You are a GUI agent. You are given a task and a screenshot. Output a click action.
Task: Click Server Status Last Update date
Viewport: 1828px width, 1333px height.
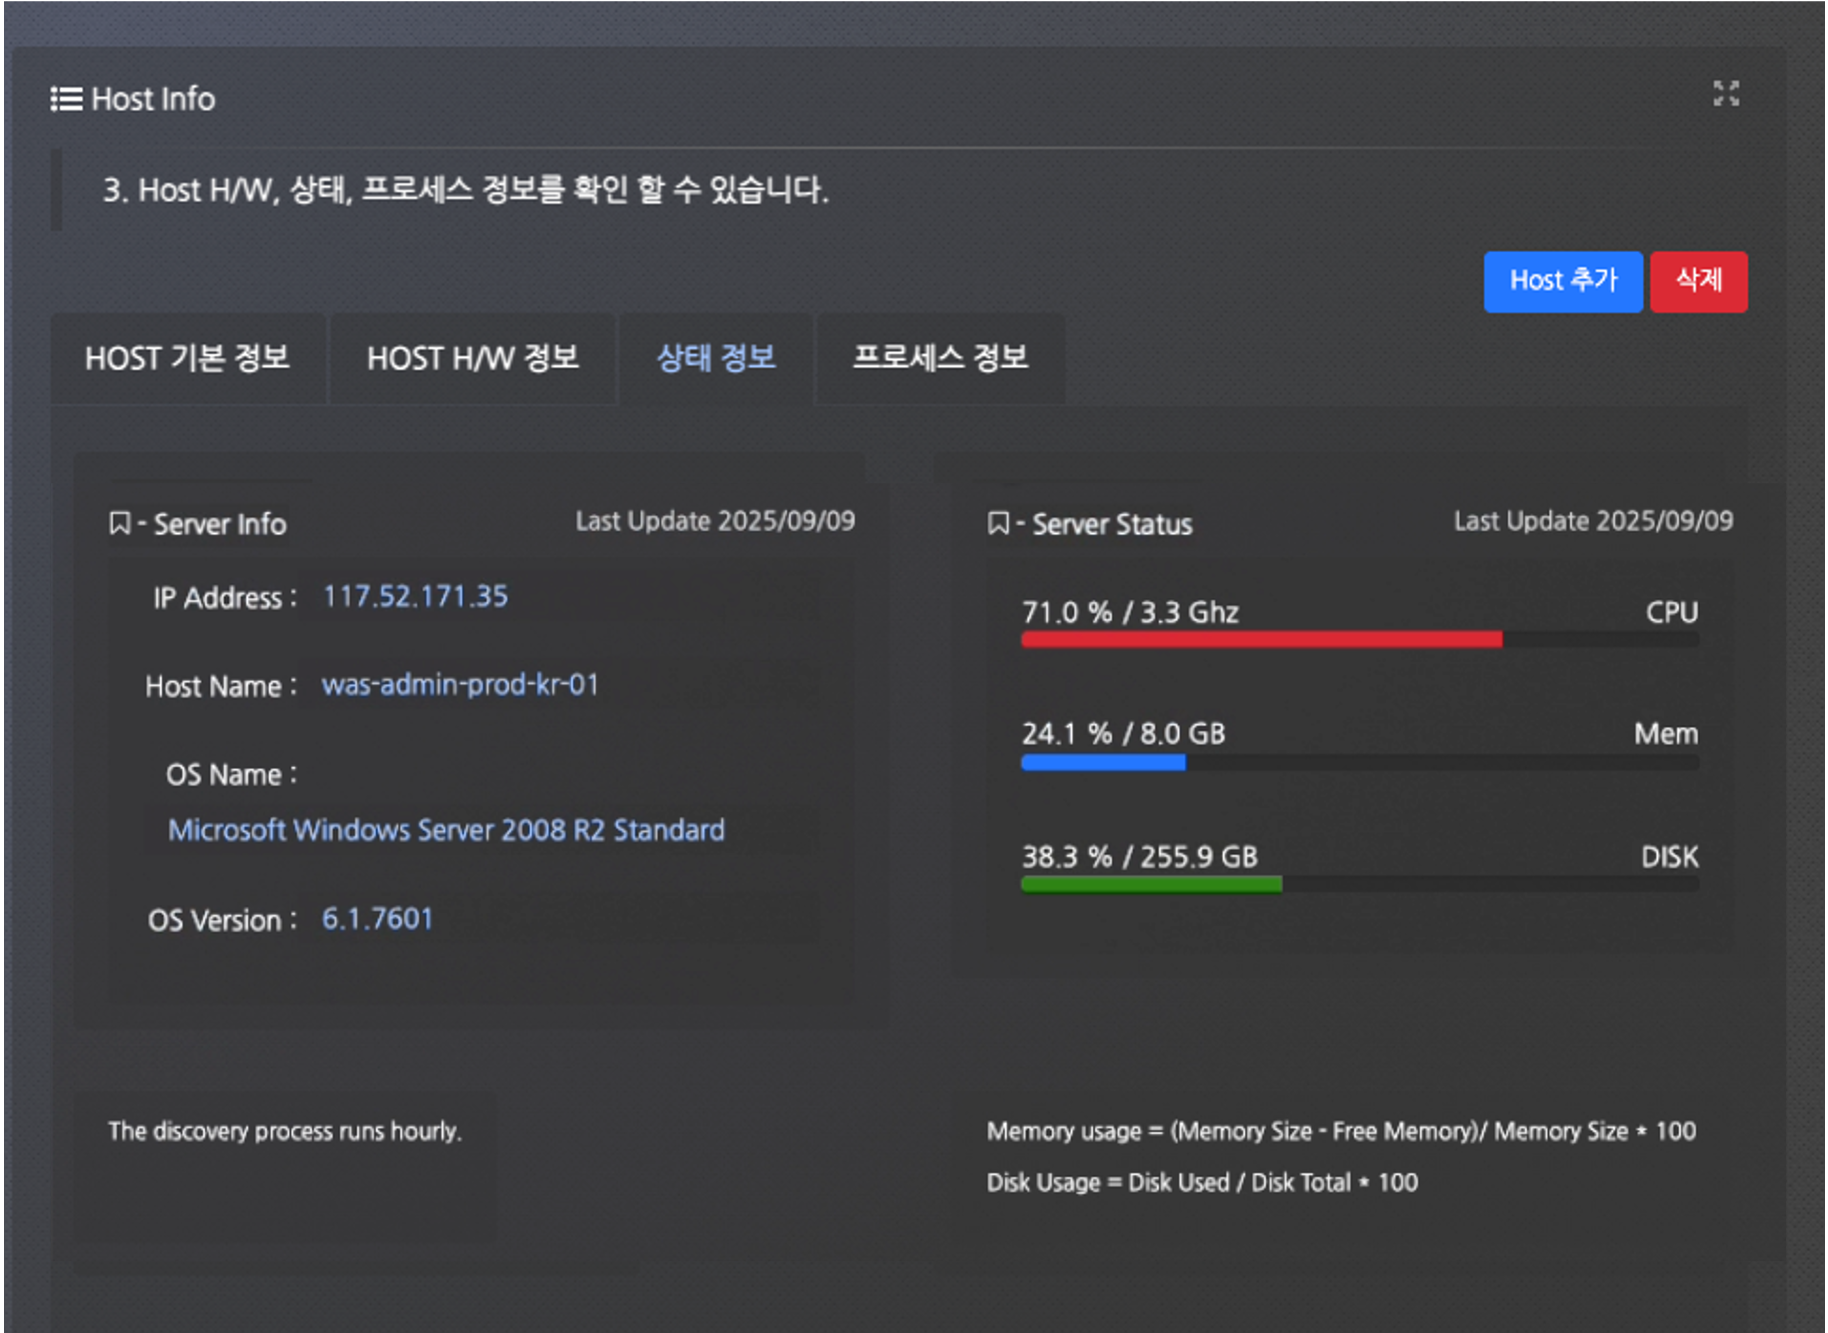click(x=1592, y=521)
